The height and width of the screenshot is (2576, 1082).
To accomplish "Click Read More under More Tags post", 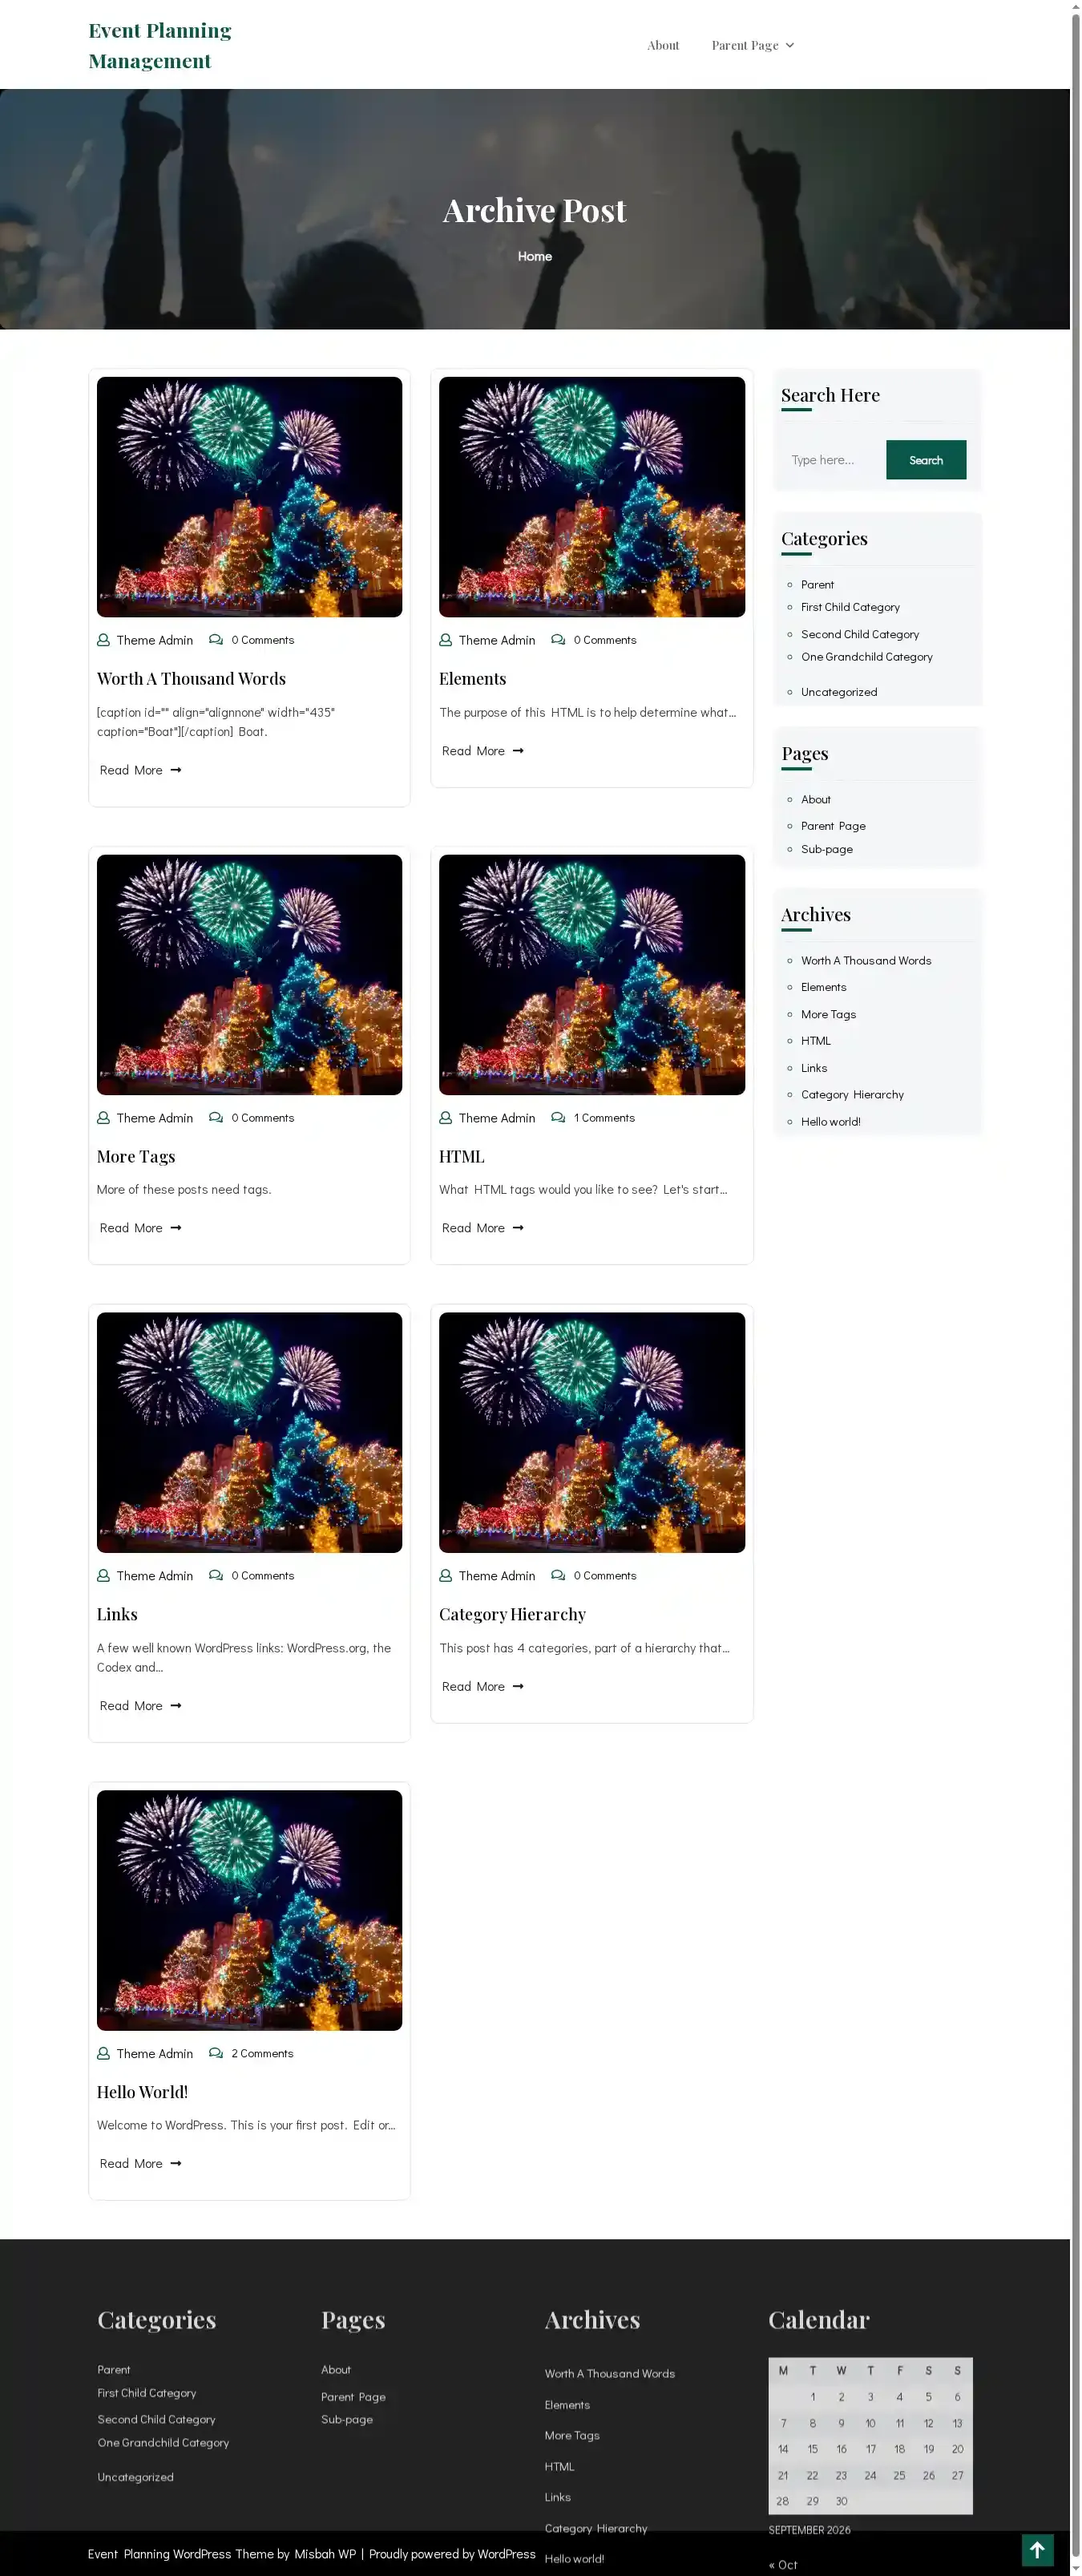I will coord(141,1228).
